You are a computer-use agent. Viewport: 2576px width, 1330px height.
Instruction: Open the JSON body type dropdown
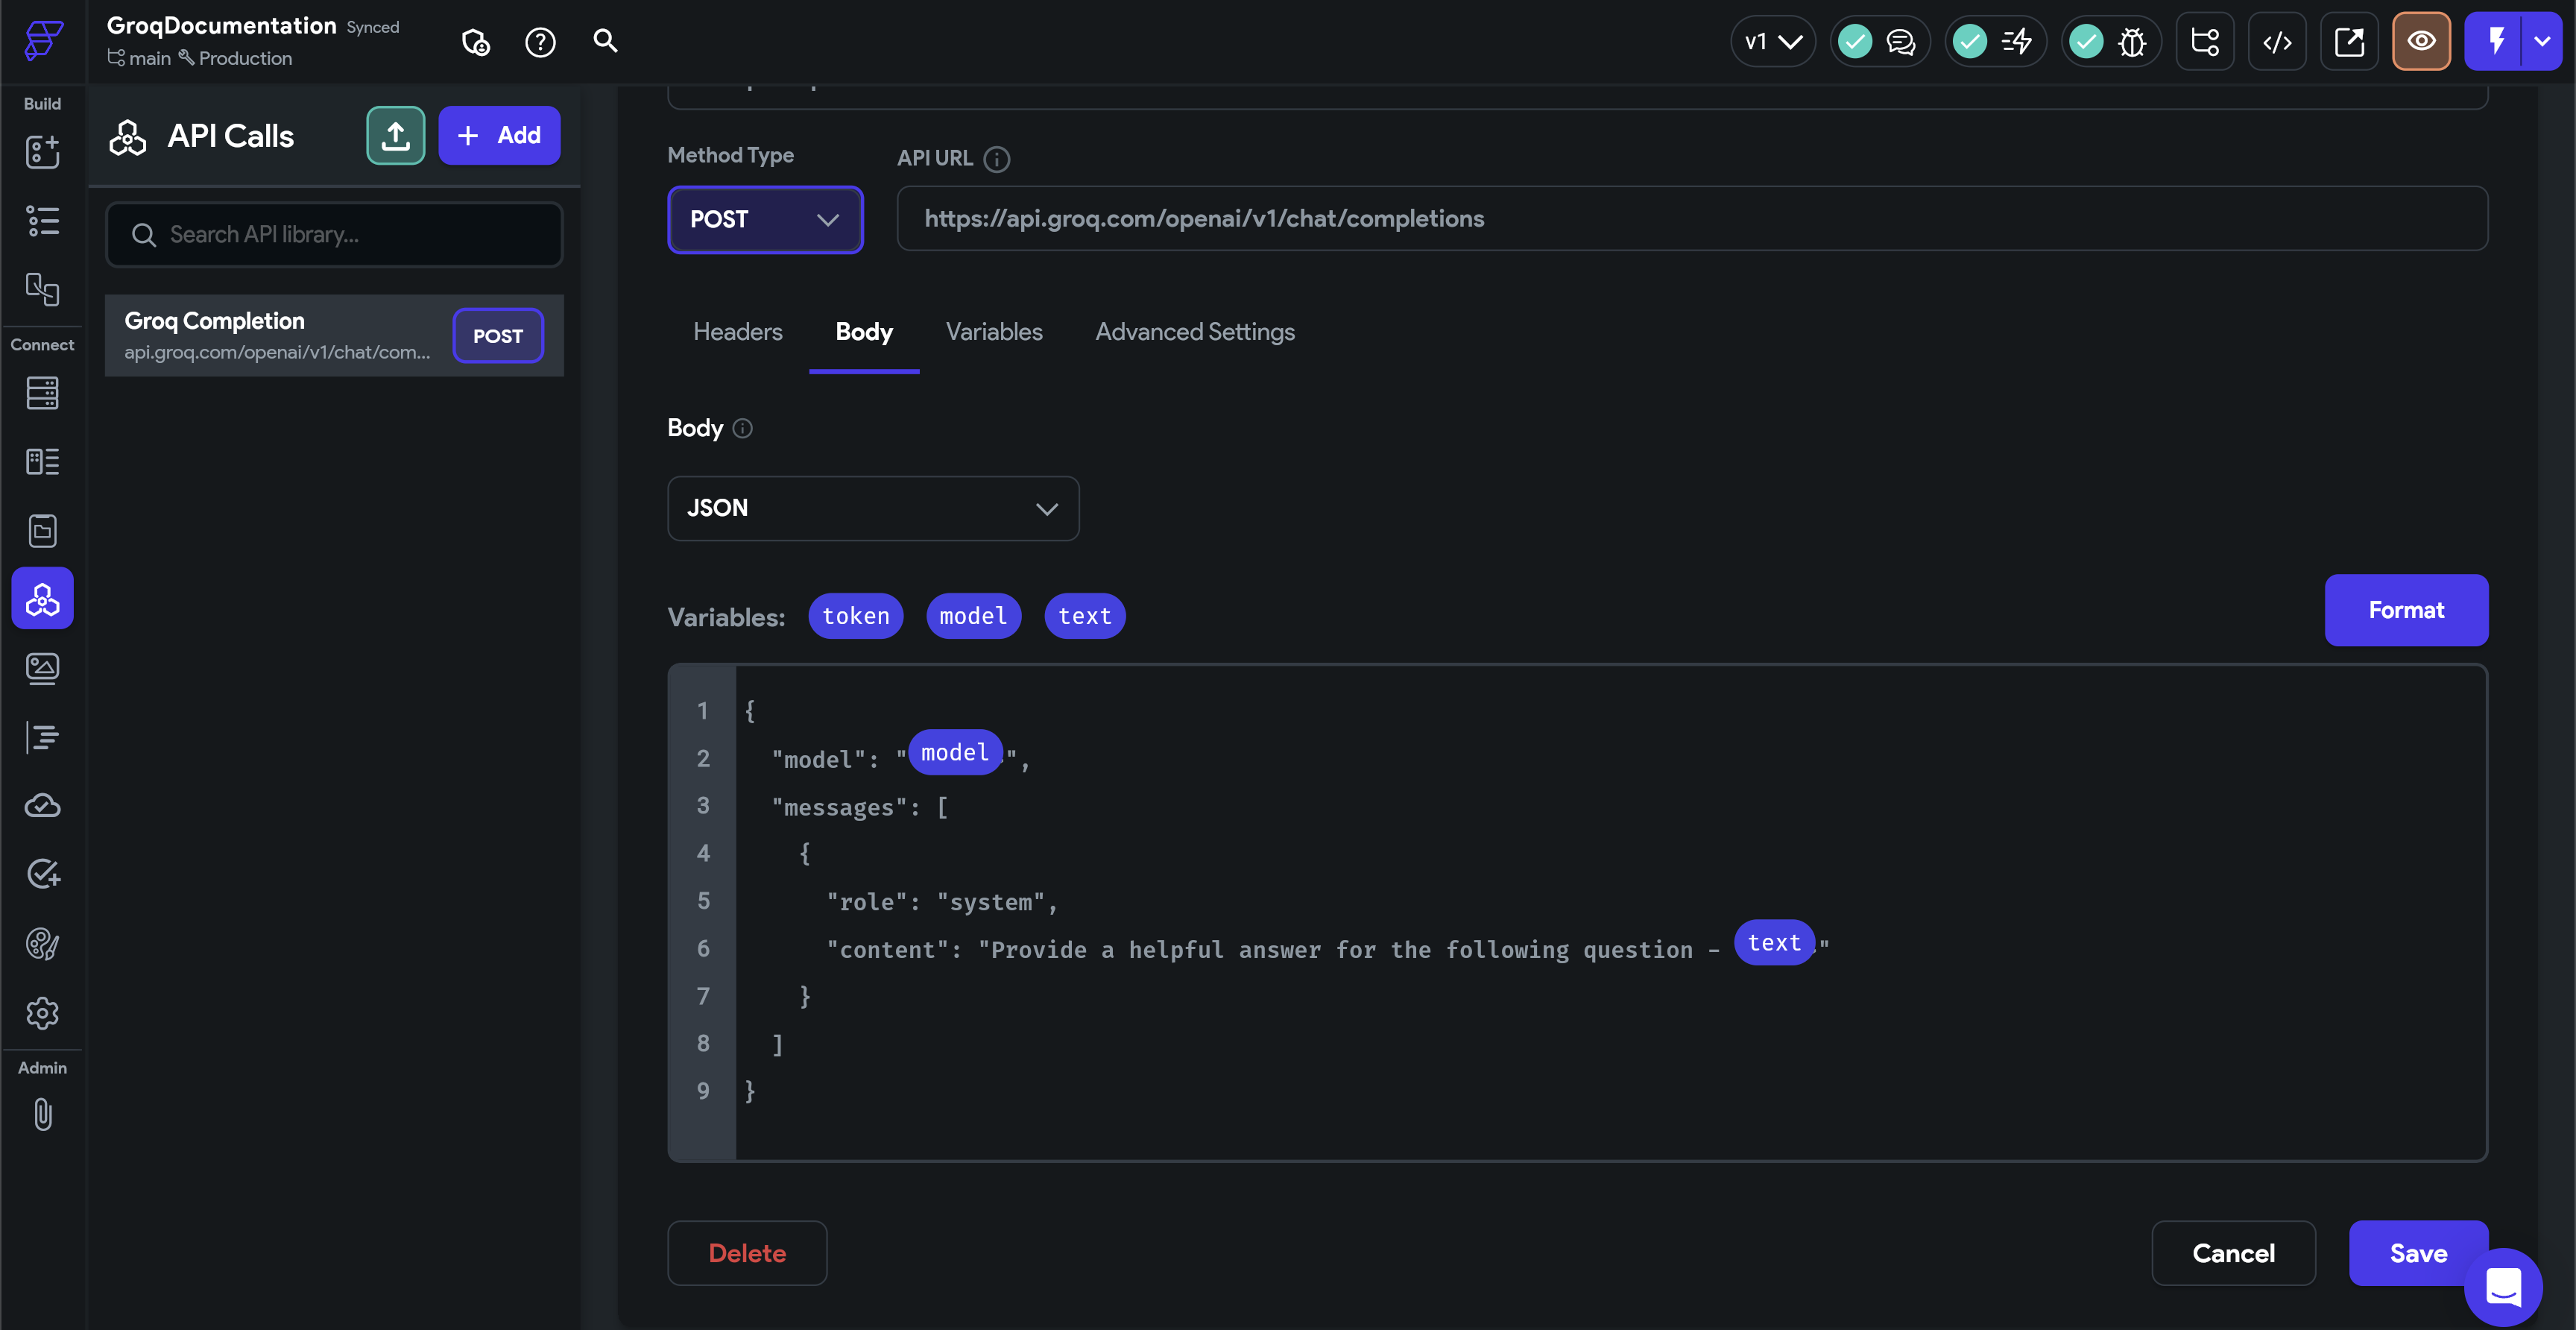(873, 508)
